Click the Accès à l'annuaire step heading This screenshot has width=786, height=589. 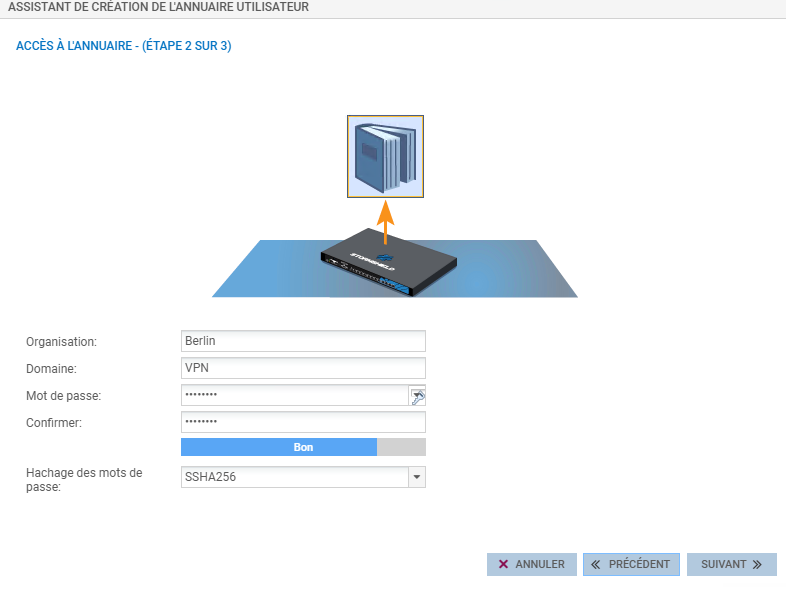pyautogui.click(x=124, y=46)
